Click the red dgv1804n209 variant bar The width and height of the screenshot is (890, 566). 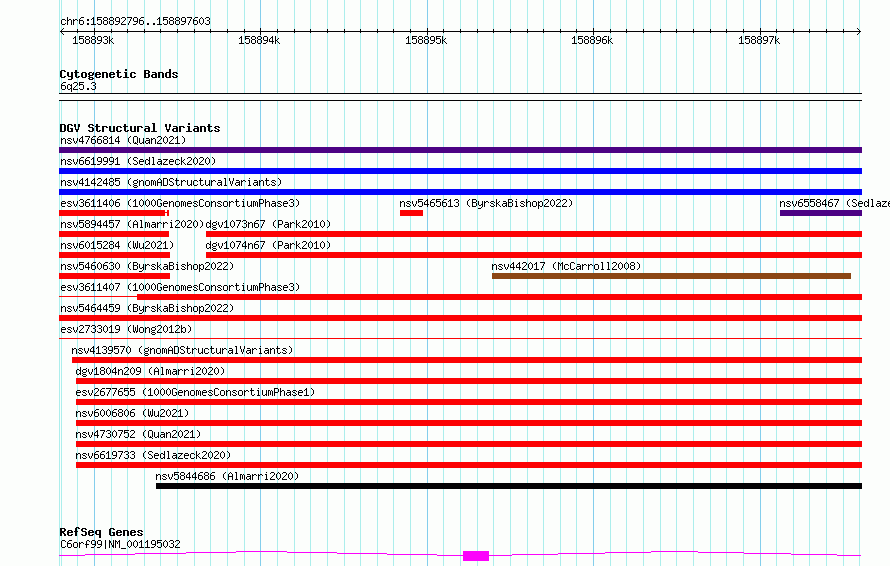coord(469,381)
